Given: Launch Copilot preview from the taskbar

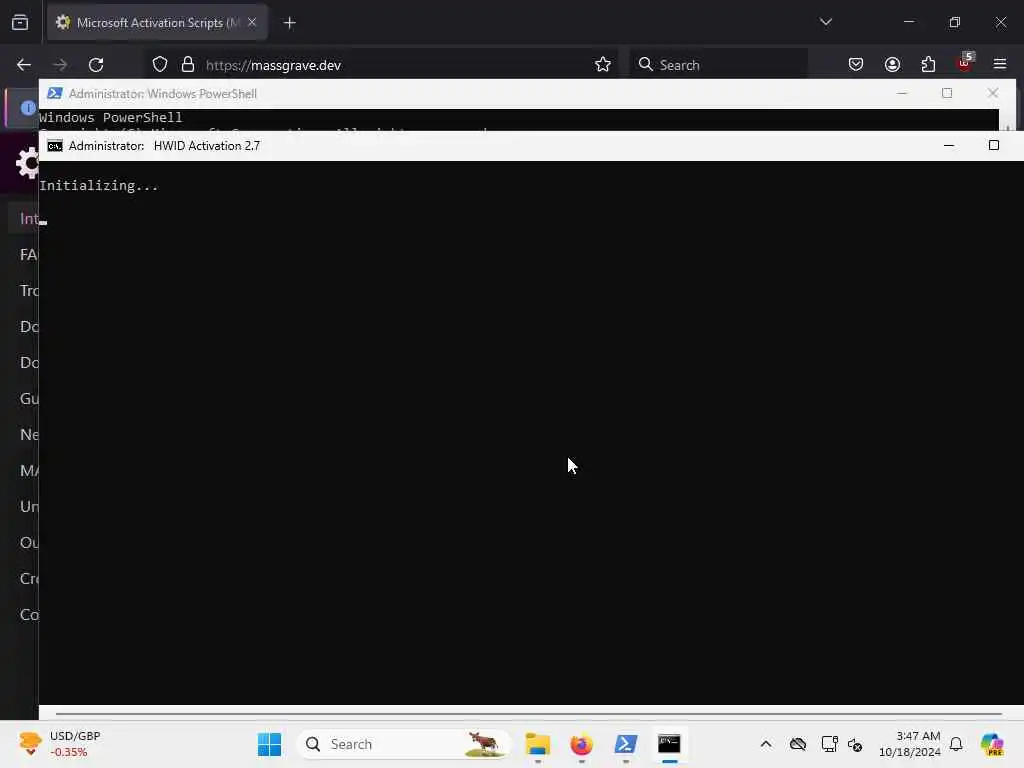Looking at the screenshot, I should click(x=992, y=744).
